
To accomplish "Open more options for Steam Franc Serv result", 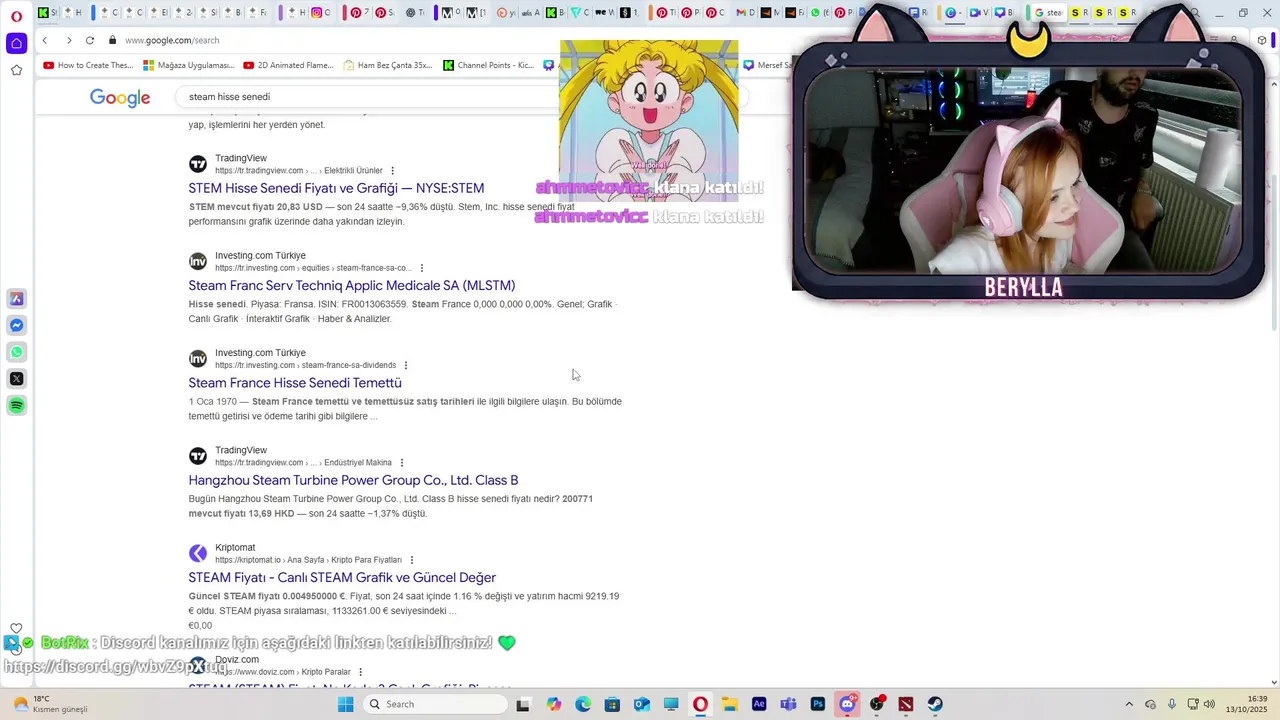I will (422, 268).
